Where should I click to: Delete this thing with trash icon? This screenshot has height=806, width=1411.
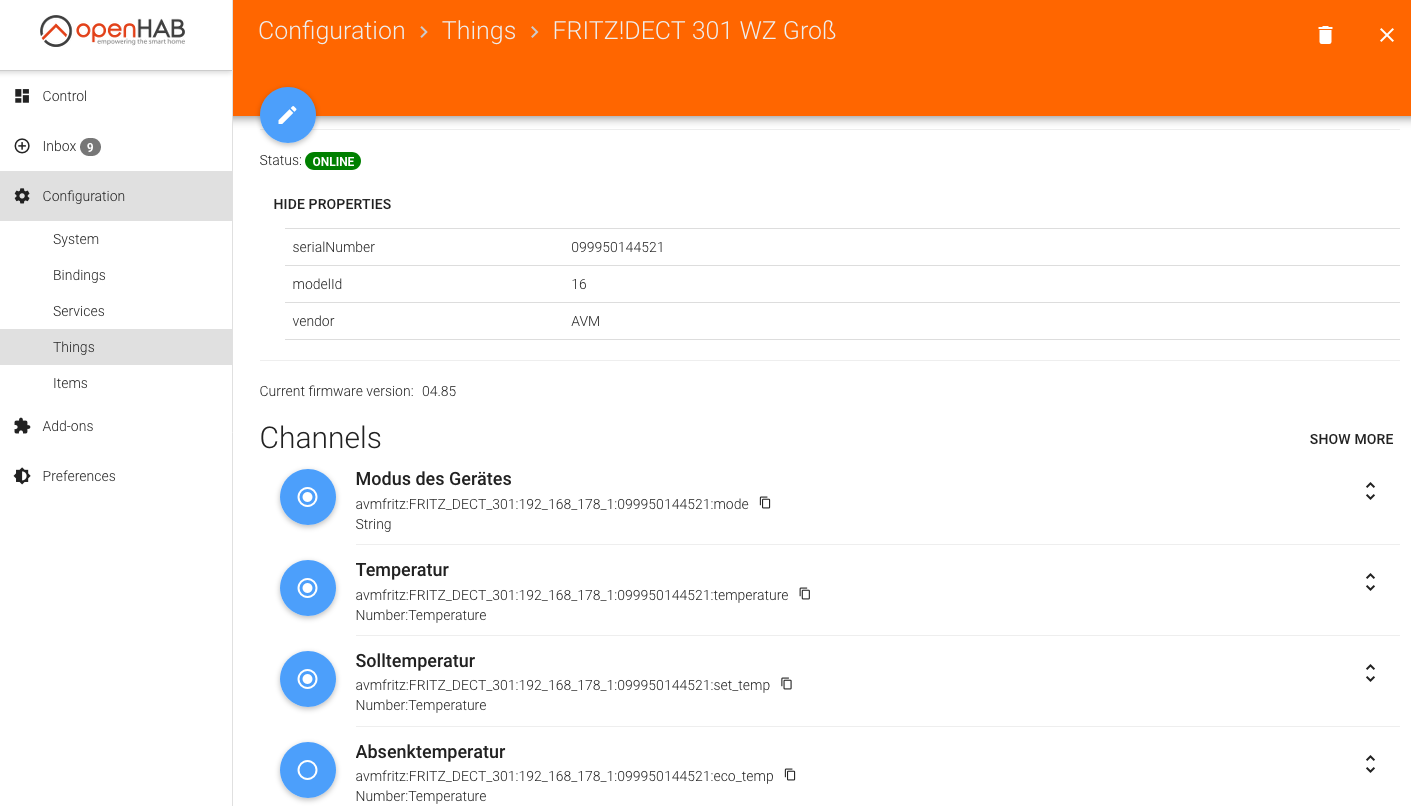click(x=1325, y=35)
